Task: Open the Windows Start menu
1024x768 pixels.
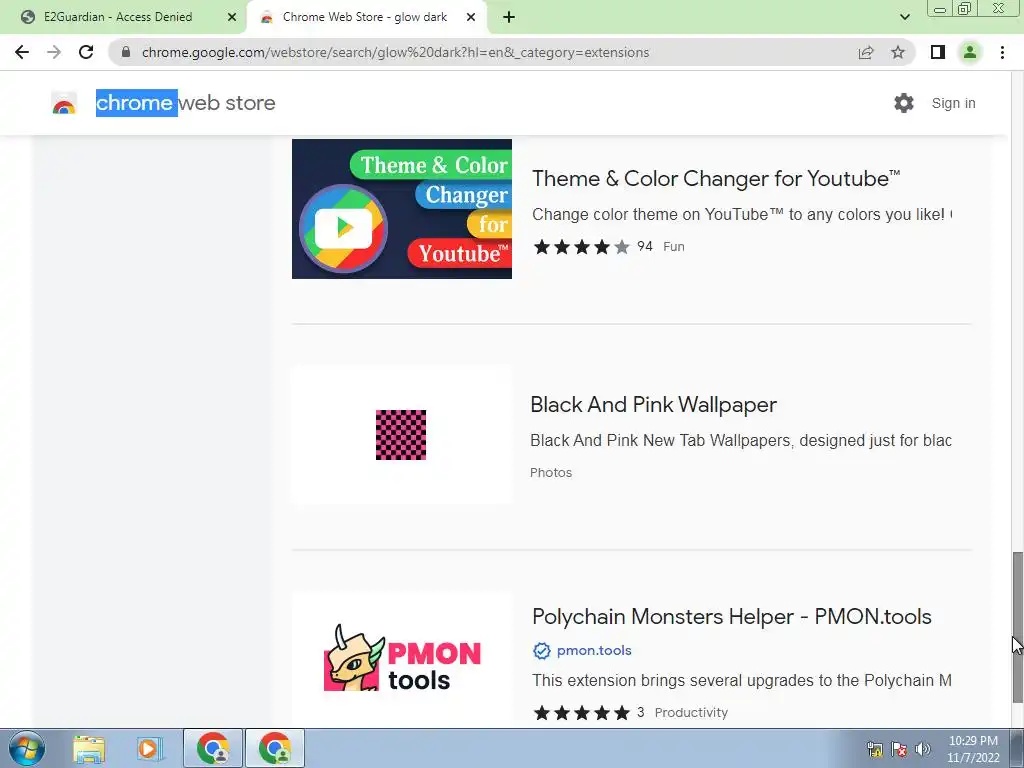Action: (x=27, y=748)
